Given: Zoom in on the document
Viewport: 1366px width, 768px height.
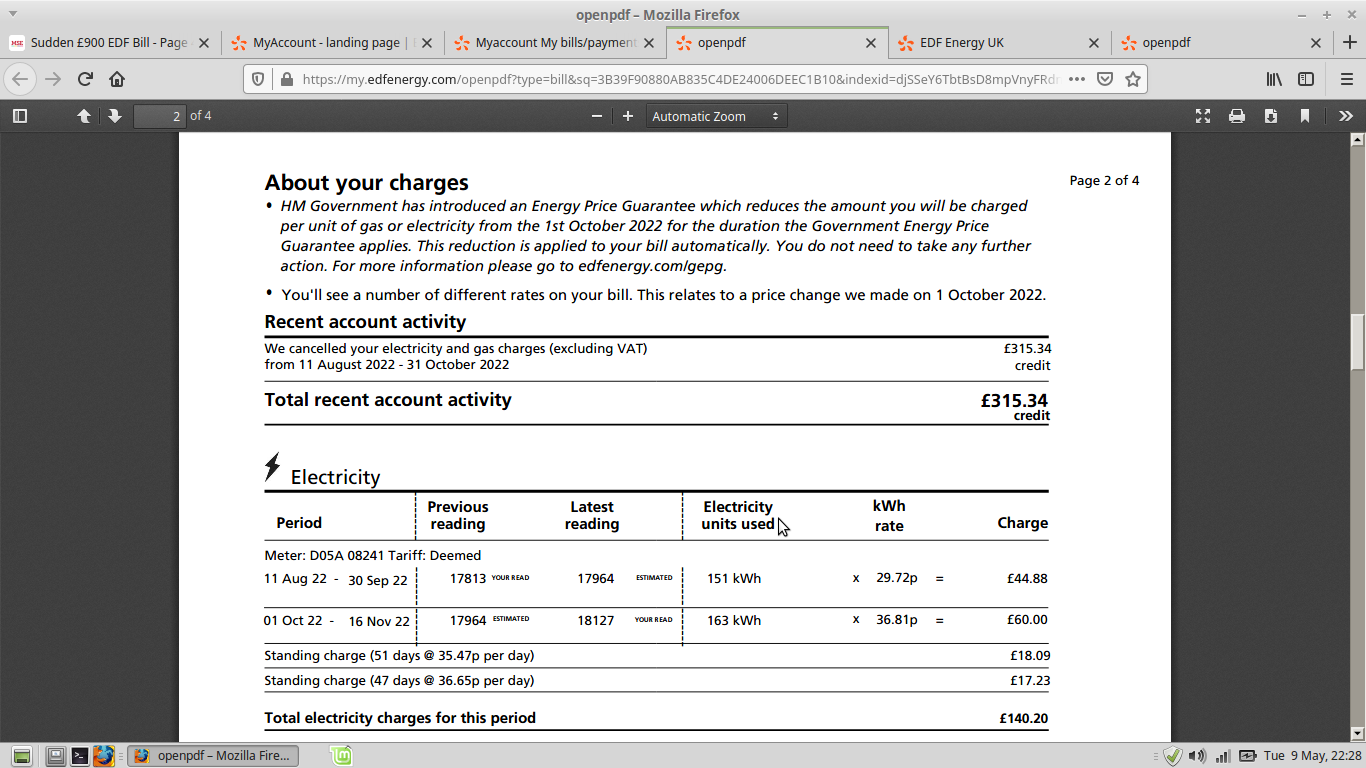Looking at the screenshot, I should click(627, 115).
